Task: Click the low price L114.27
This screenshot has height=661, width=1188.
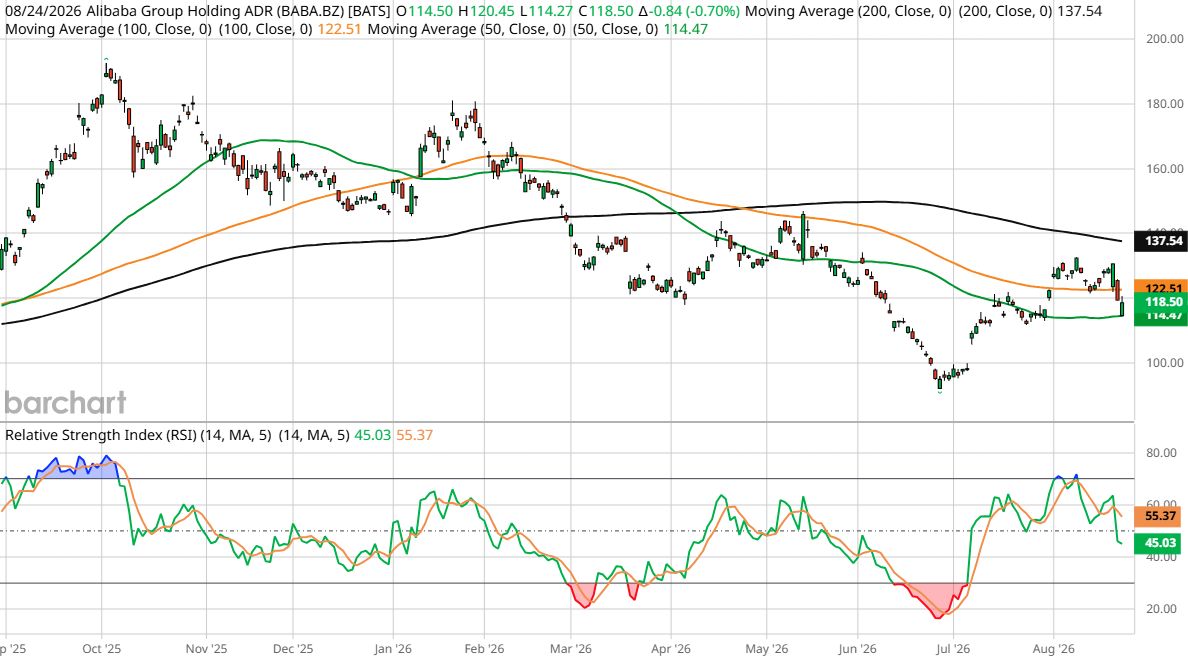Action: [x=546, y=11]
